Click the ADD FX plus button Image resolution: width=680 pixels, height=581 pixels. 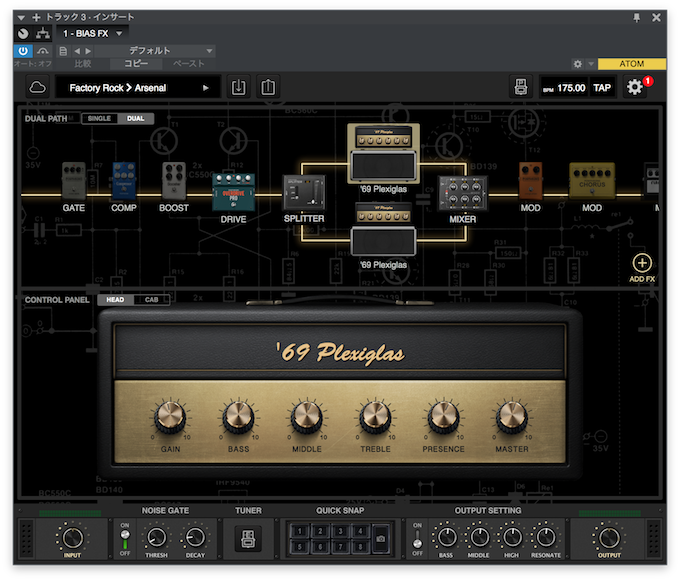(x=642, y=263)
